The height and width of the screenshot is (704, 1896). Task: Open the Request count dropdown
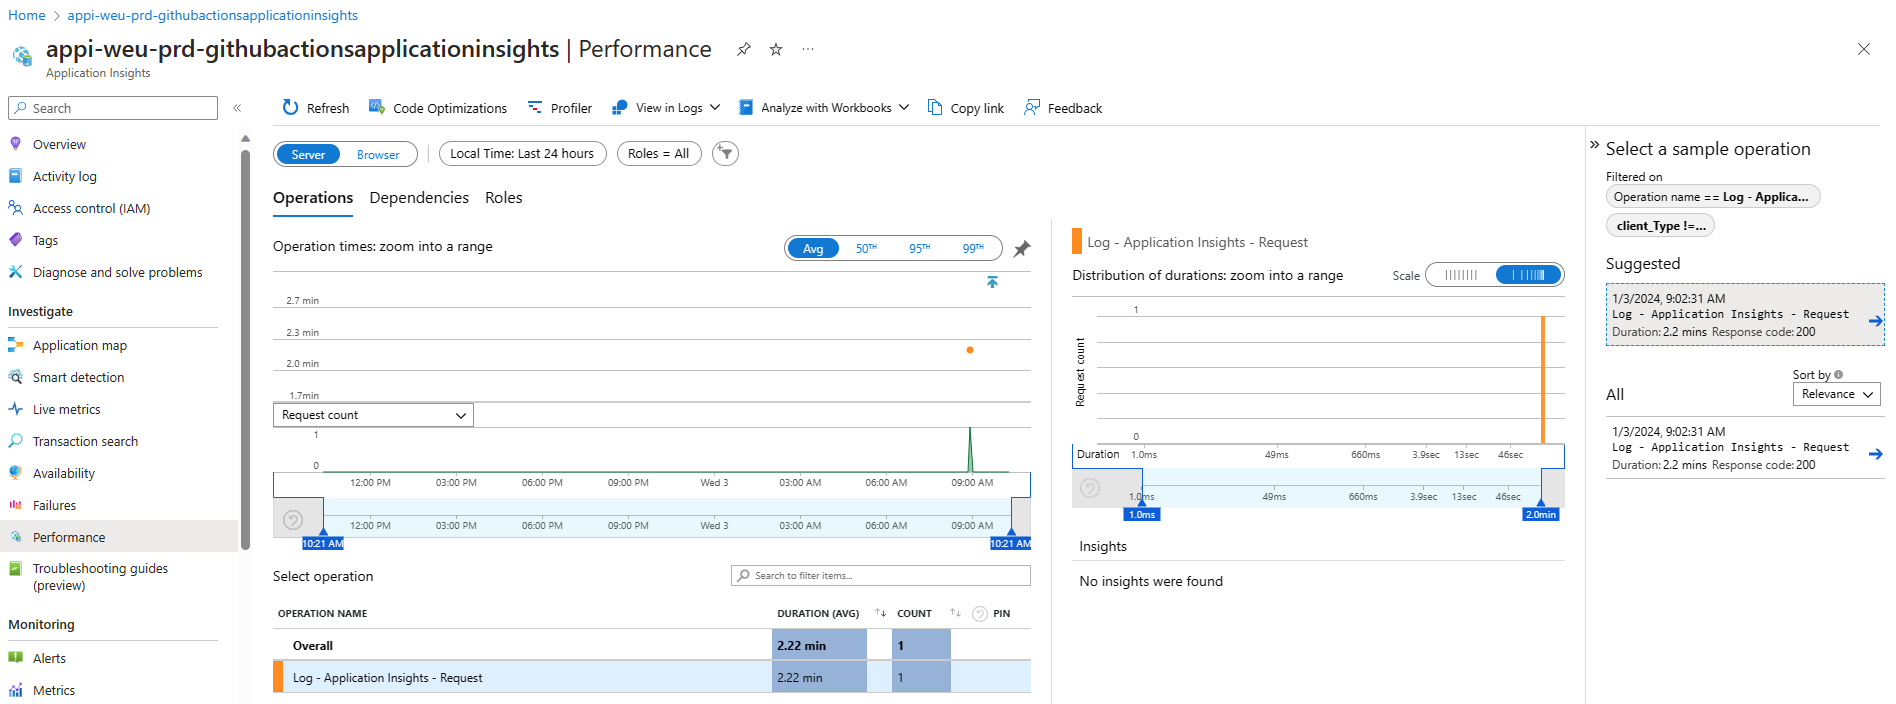[373, 415]
